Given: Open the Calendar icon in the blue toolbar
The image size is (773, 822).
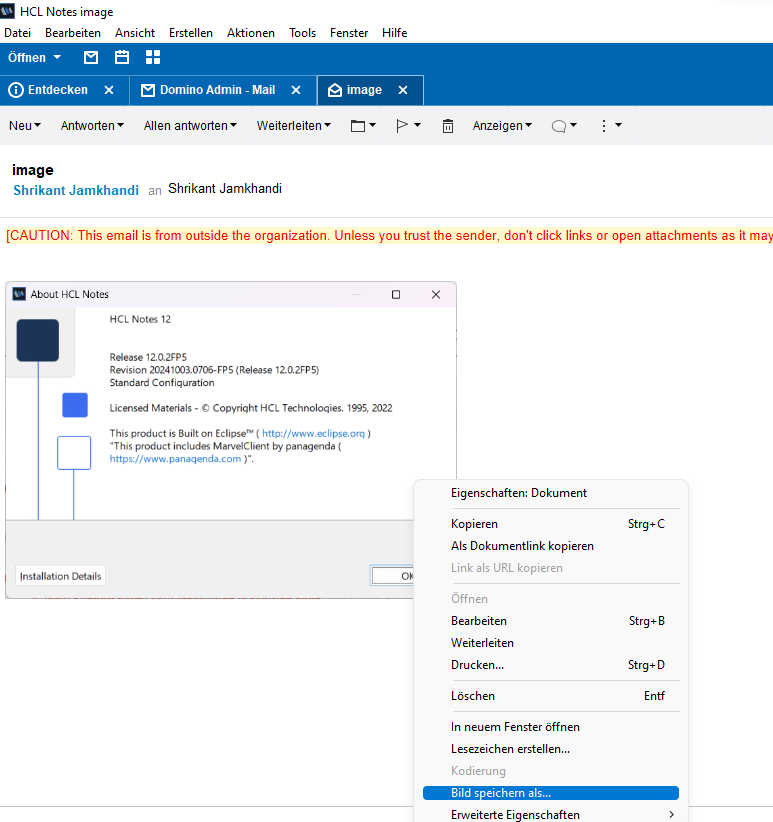Looking at the screenshot, I should pyautogui.click(x=122, y=57).
